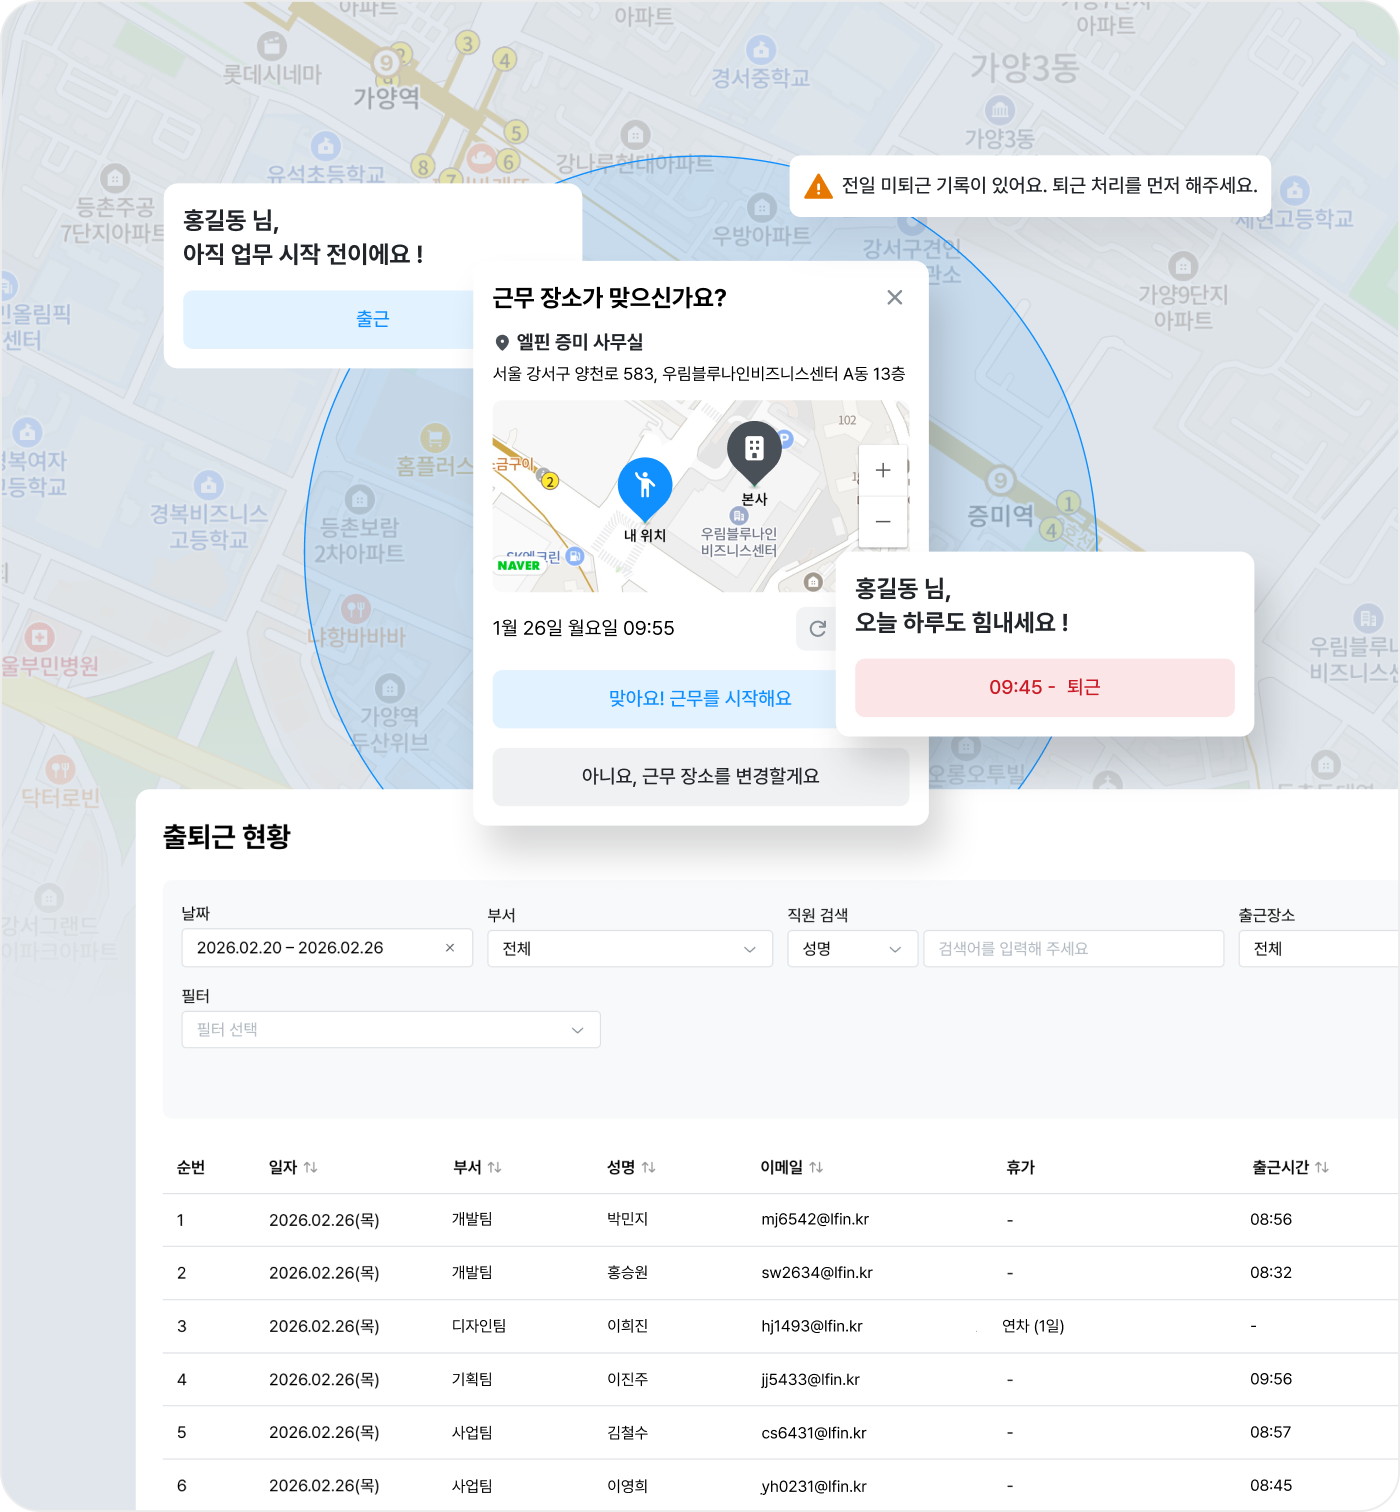Click 아니요, 근무 장소를 변경할게요 button
This screenshot has height=1512, width=1400.
(700, 776)
